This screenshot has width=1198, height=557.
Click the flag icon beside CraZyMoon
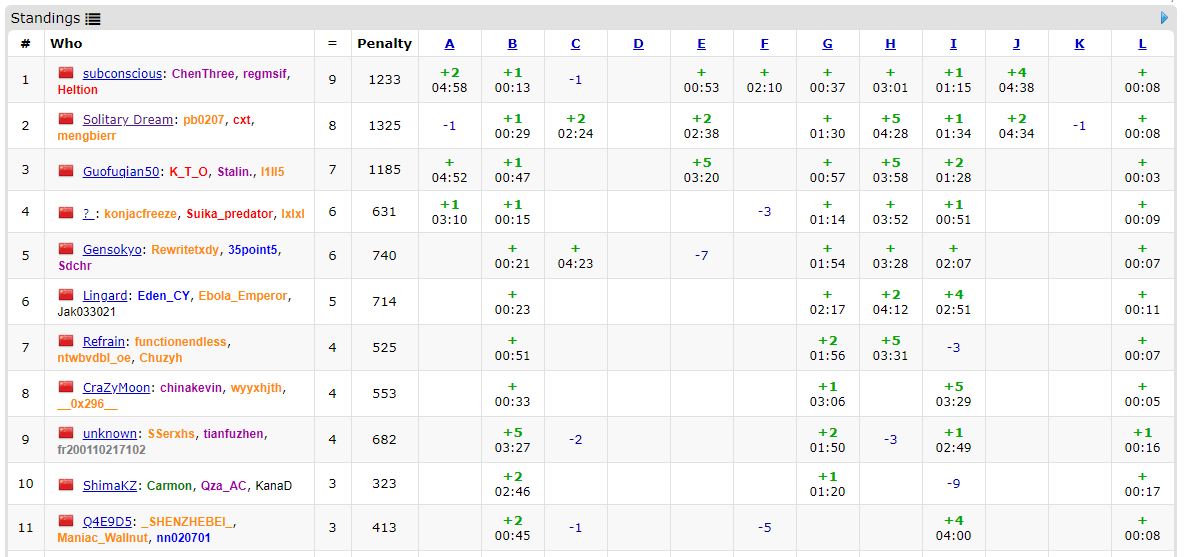(x=67, y=387)
